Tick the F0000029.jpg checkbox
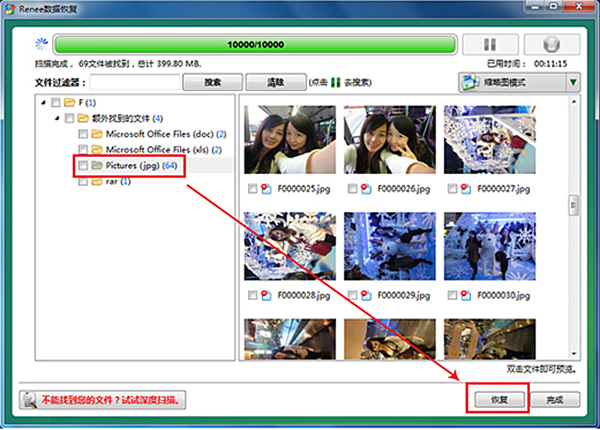The image size is (600, 430). click(352, 295)
